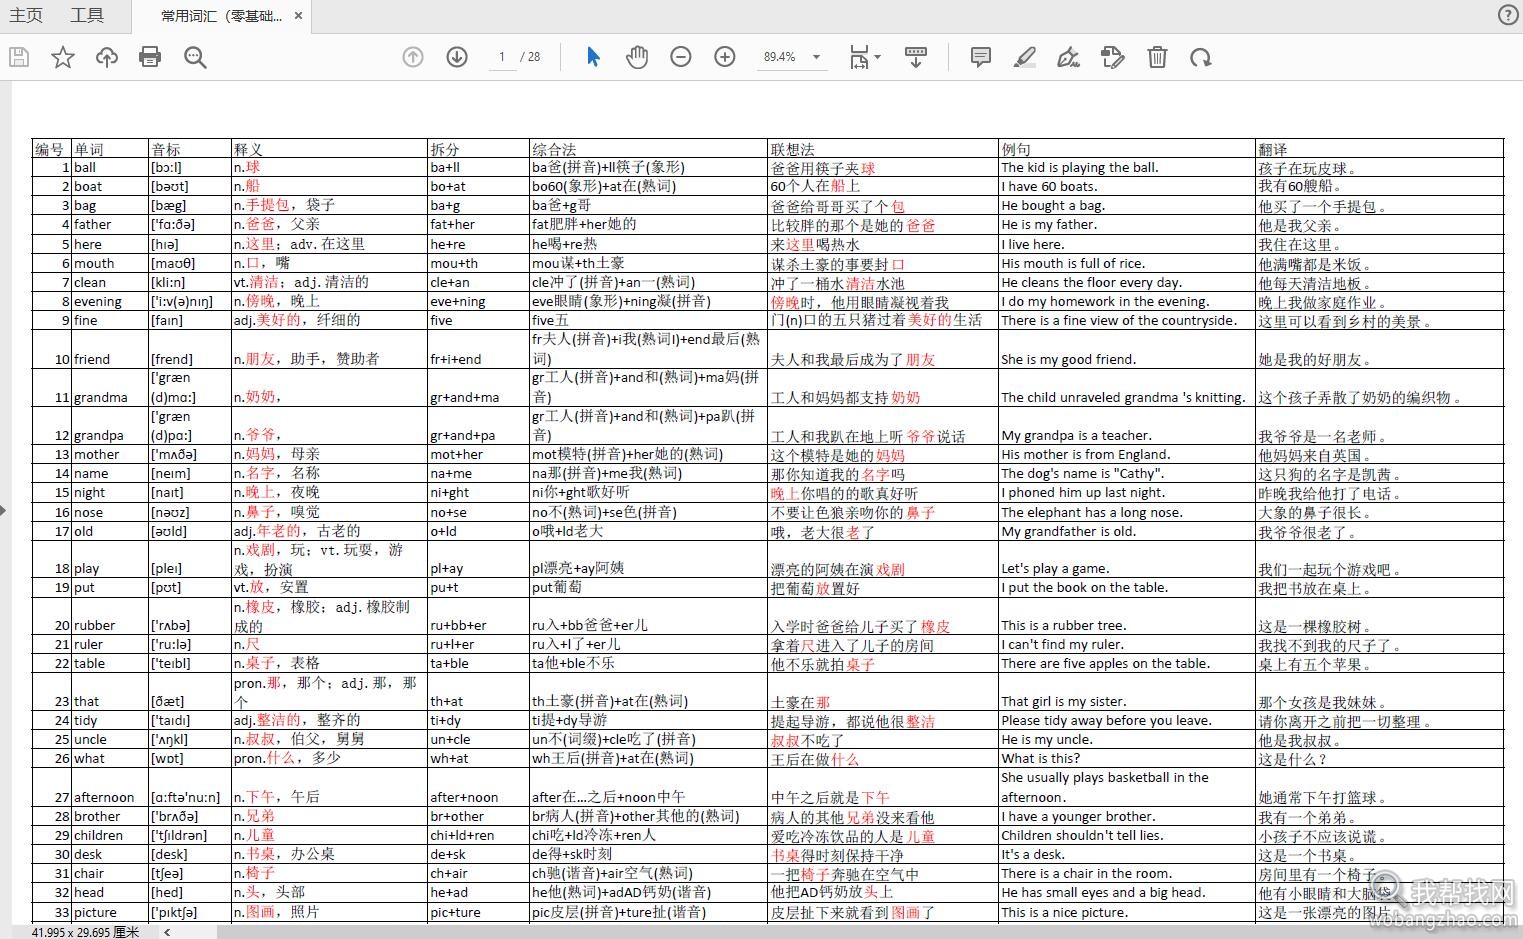Click the word 'evening' in the table

point(98,301)
